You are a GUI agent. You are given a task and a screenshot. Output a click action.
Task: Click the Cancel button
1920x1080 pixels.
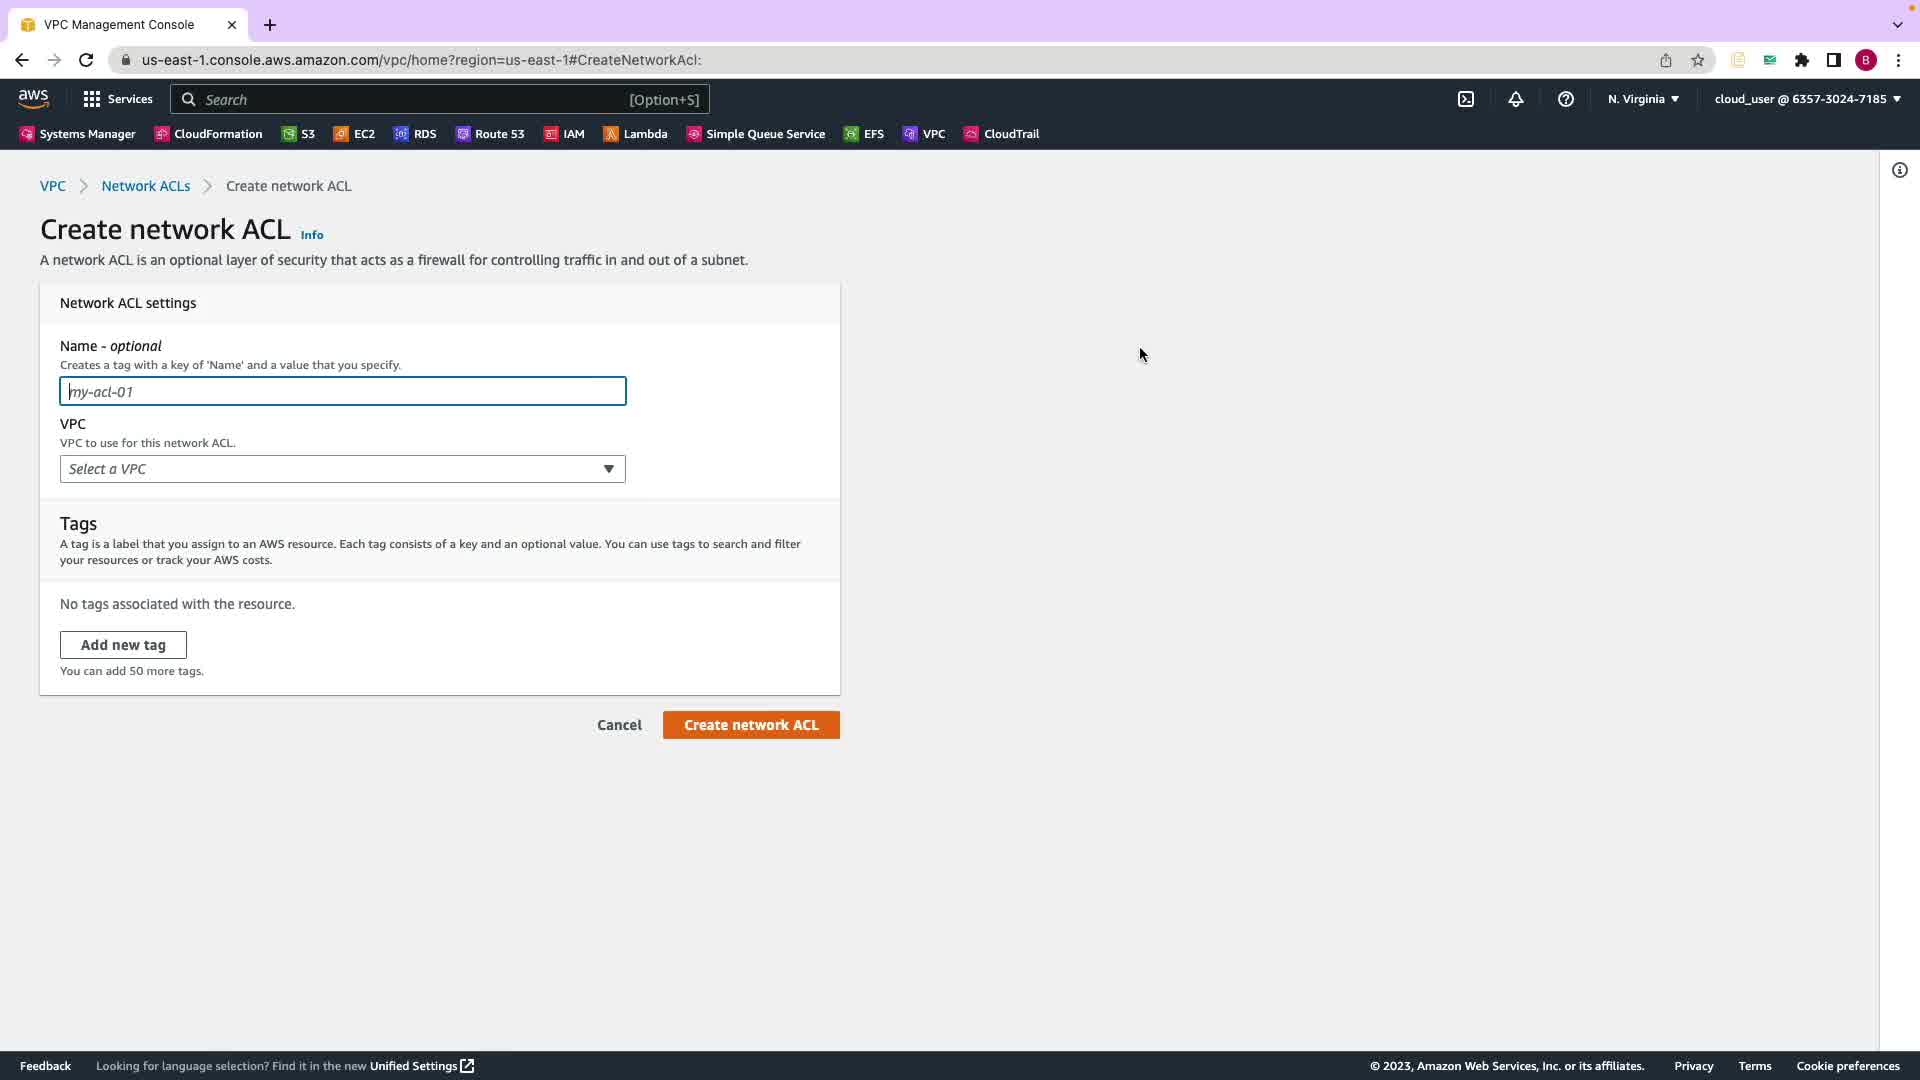pos(619,725)
